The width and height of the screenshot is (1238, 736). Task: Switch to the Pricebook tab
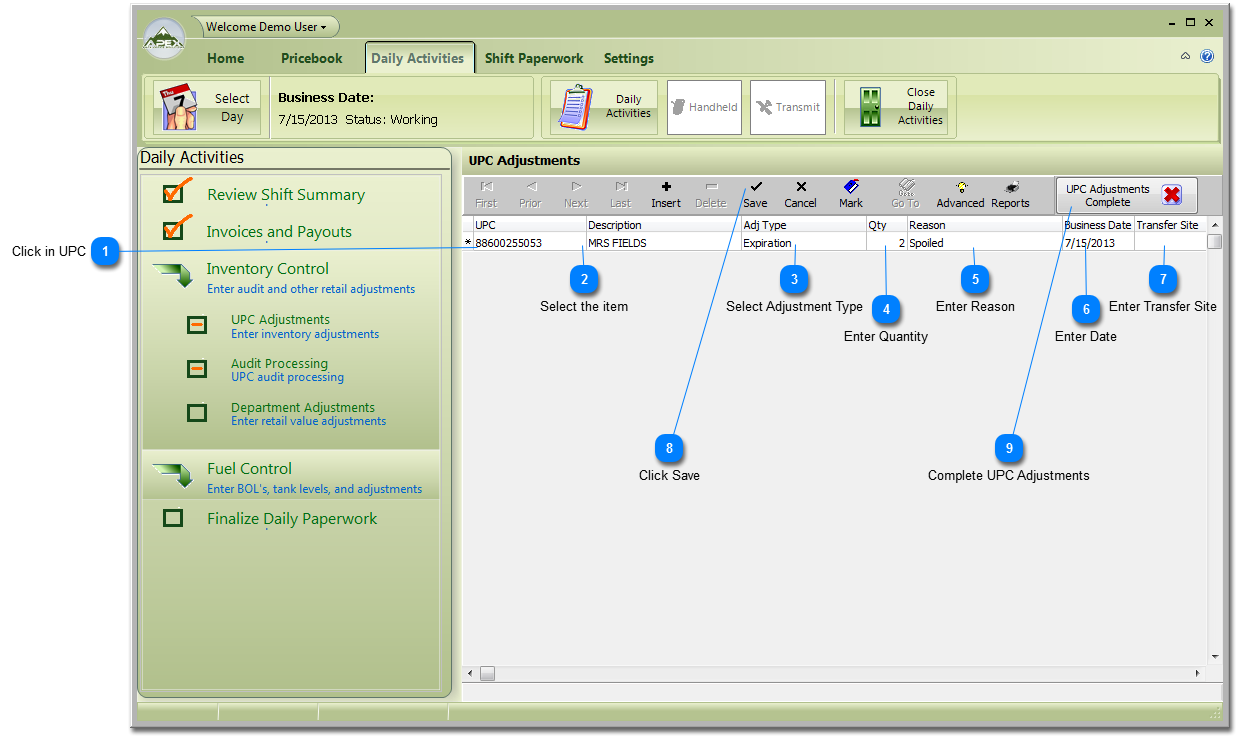311,58
